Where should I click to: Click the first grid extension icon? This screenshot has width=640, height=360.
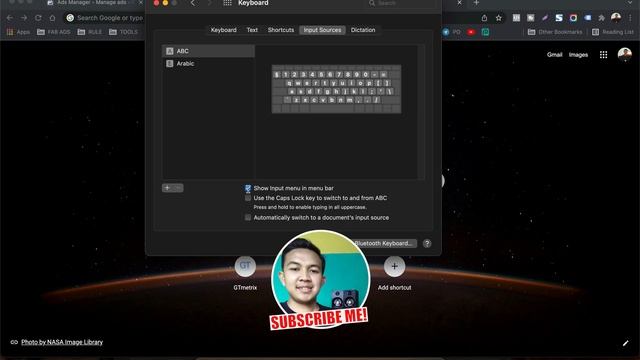pyautogui.click(x=516, y=18)
